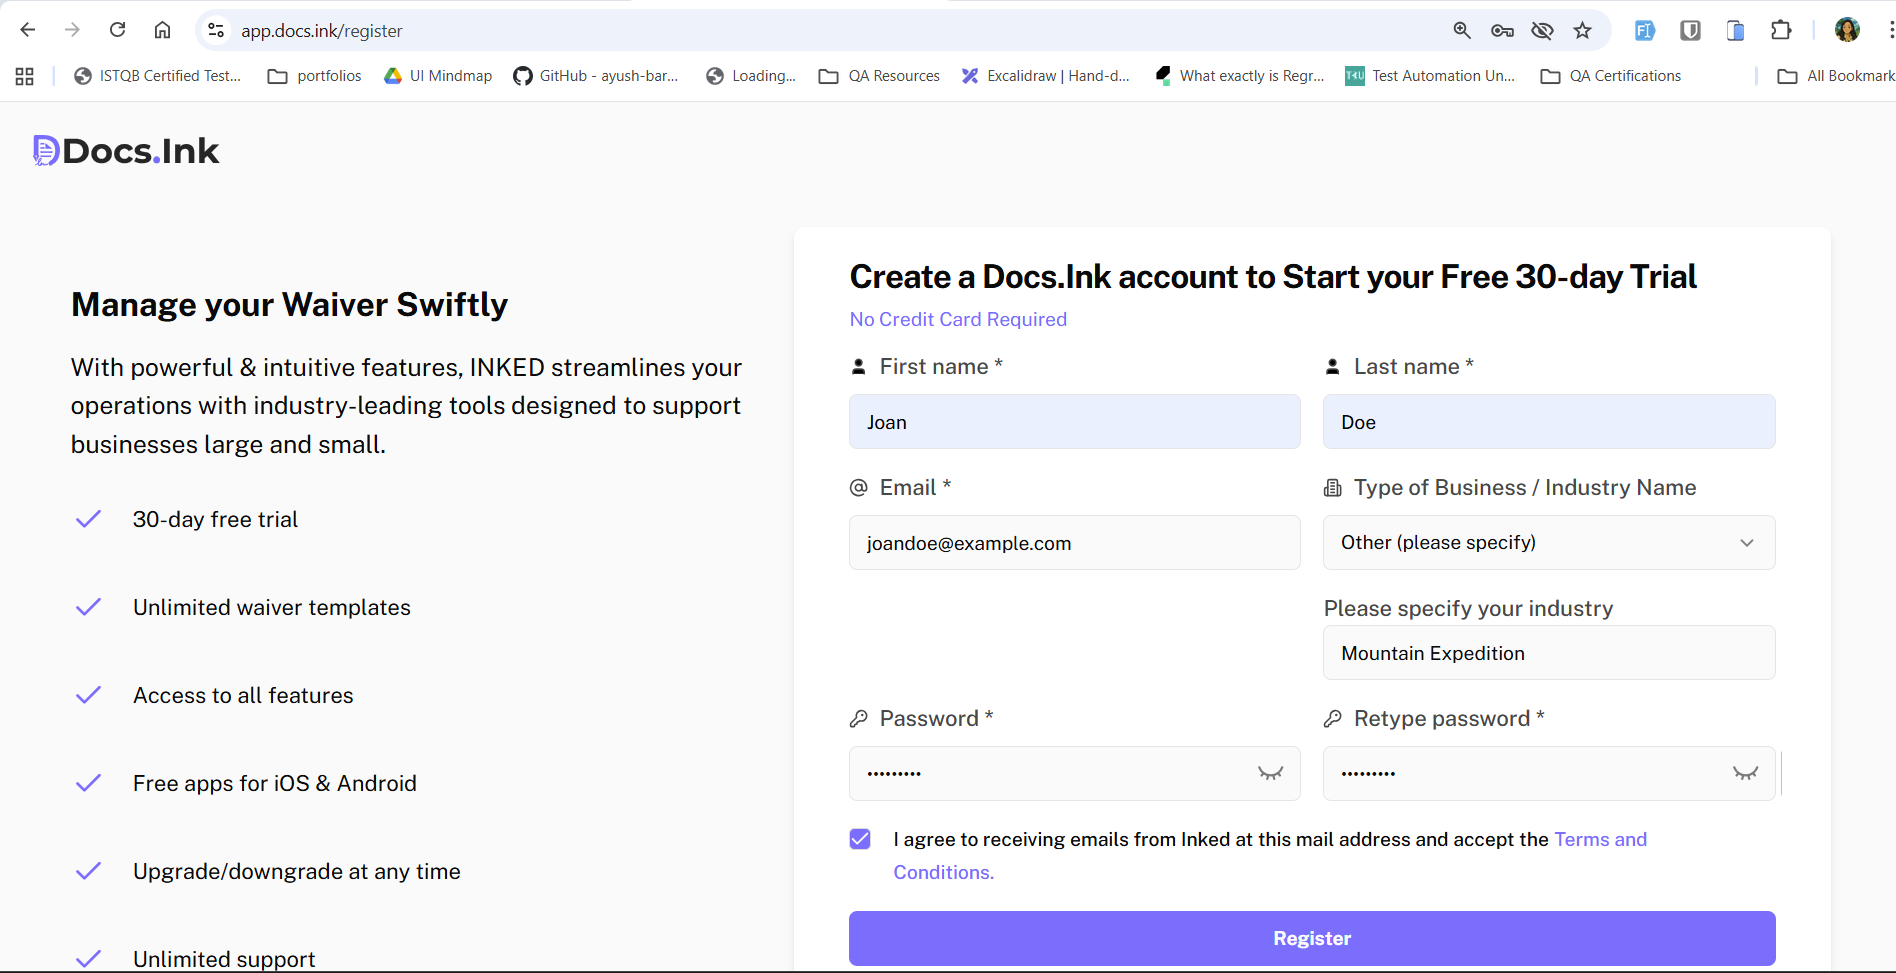Open the Terms and Conditions link

pyautogui.click(x=1599, y=840)
